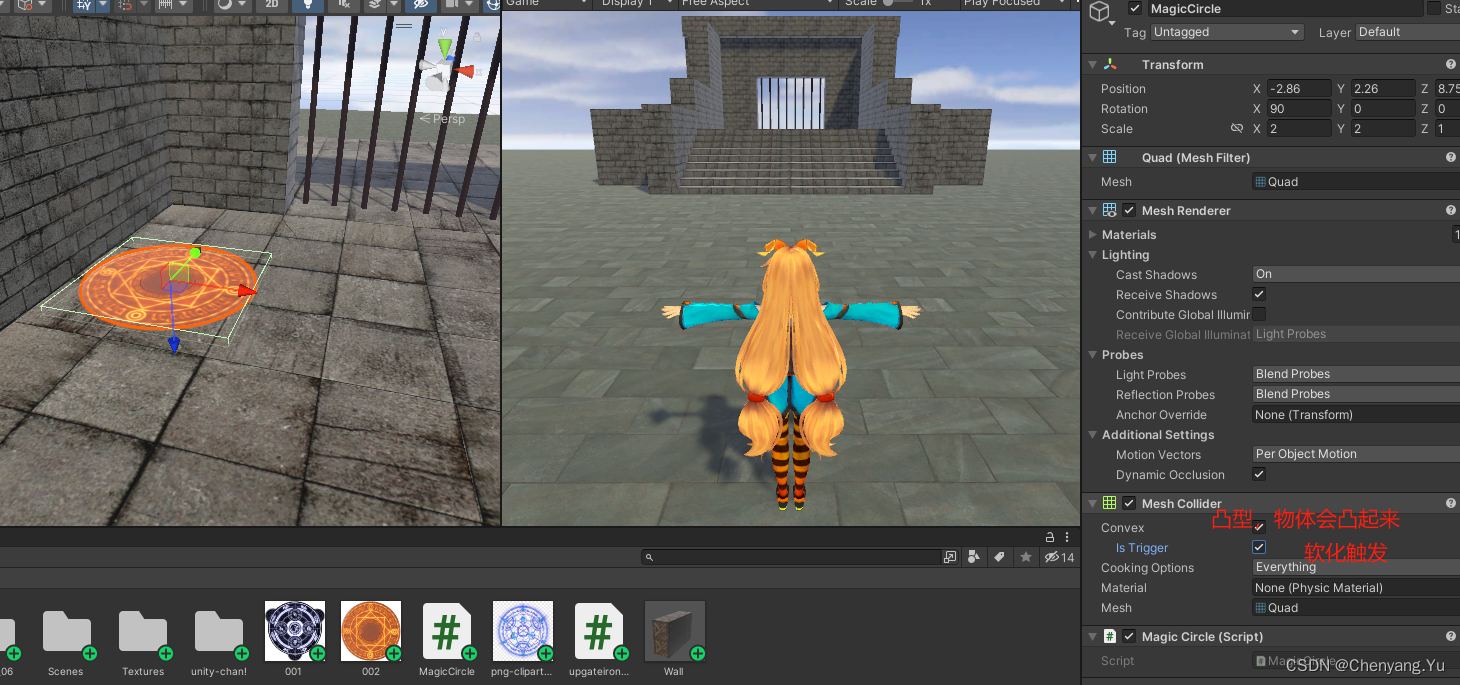1460x685 pixels.
Task: Open Reflection Probes dropdown
Action: (x=1356, y=394)
